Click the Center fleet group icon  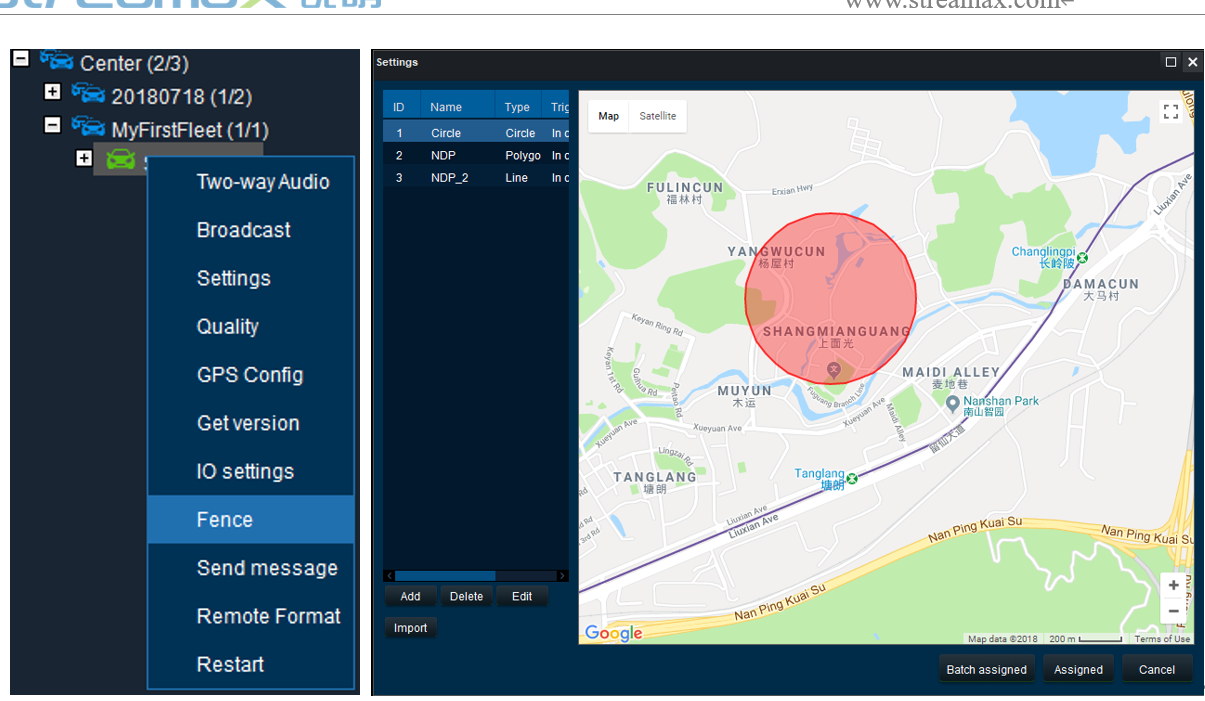pos(57,61)
